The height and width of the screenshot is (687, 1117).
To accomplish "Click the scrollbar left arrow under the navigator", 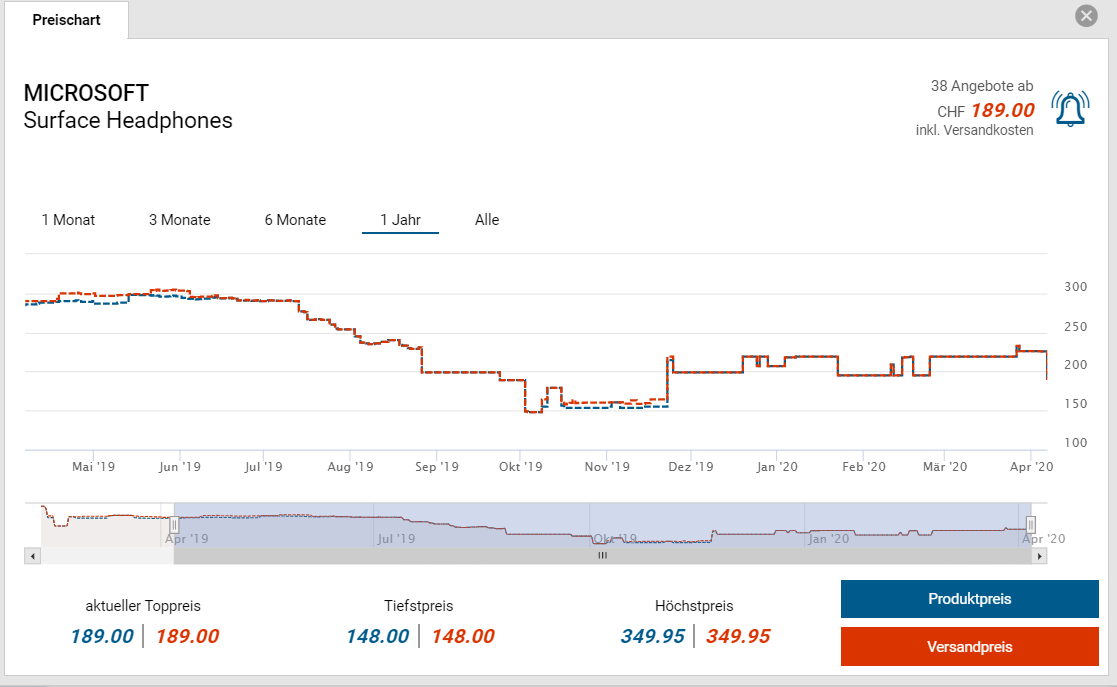I will coord(32,556).
